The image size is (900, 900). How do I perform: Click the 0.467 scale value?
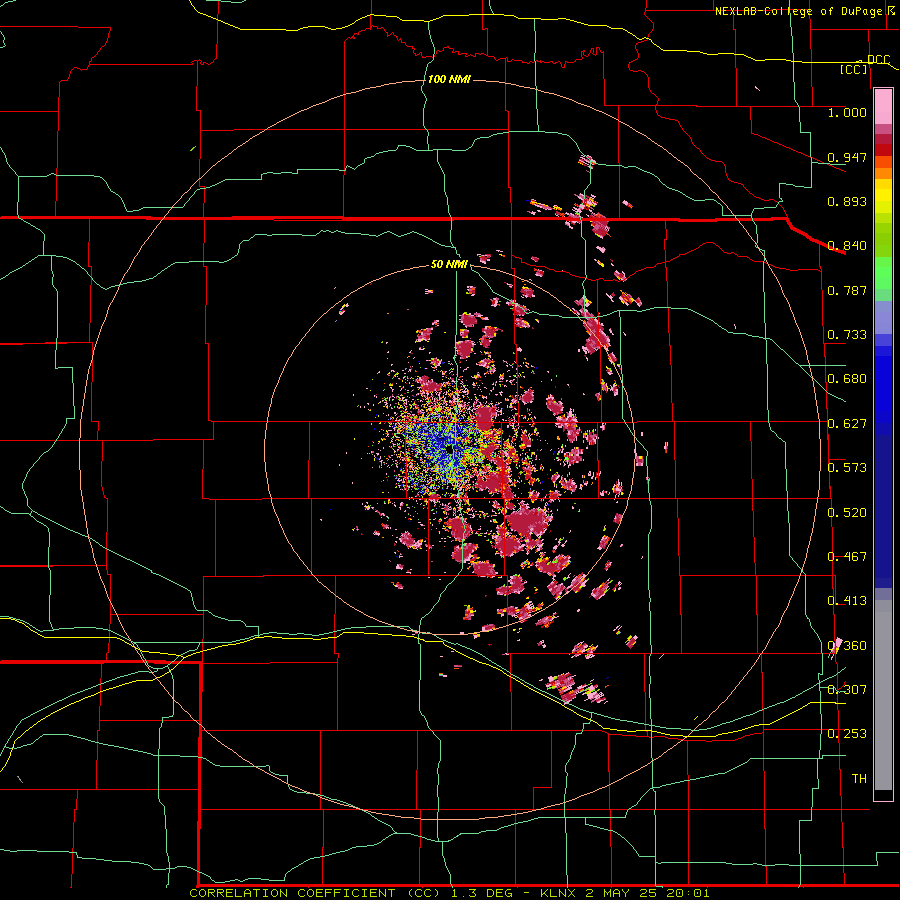tap(847, 557)
